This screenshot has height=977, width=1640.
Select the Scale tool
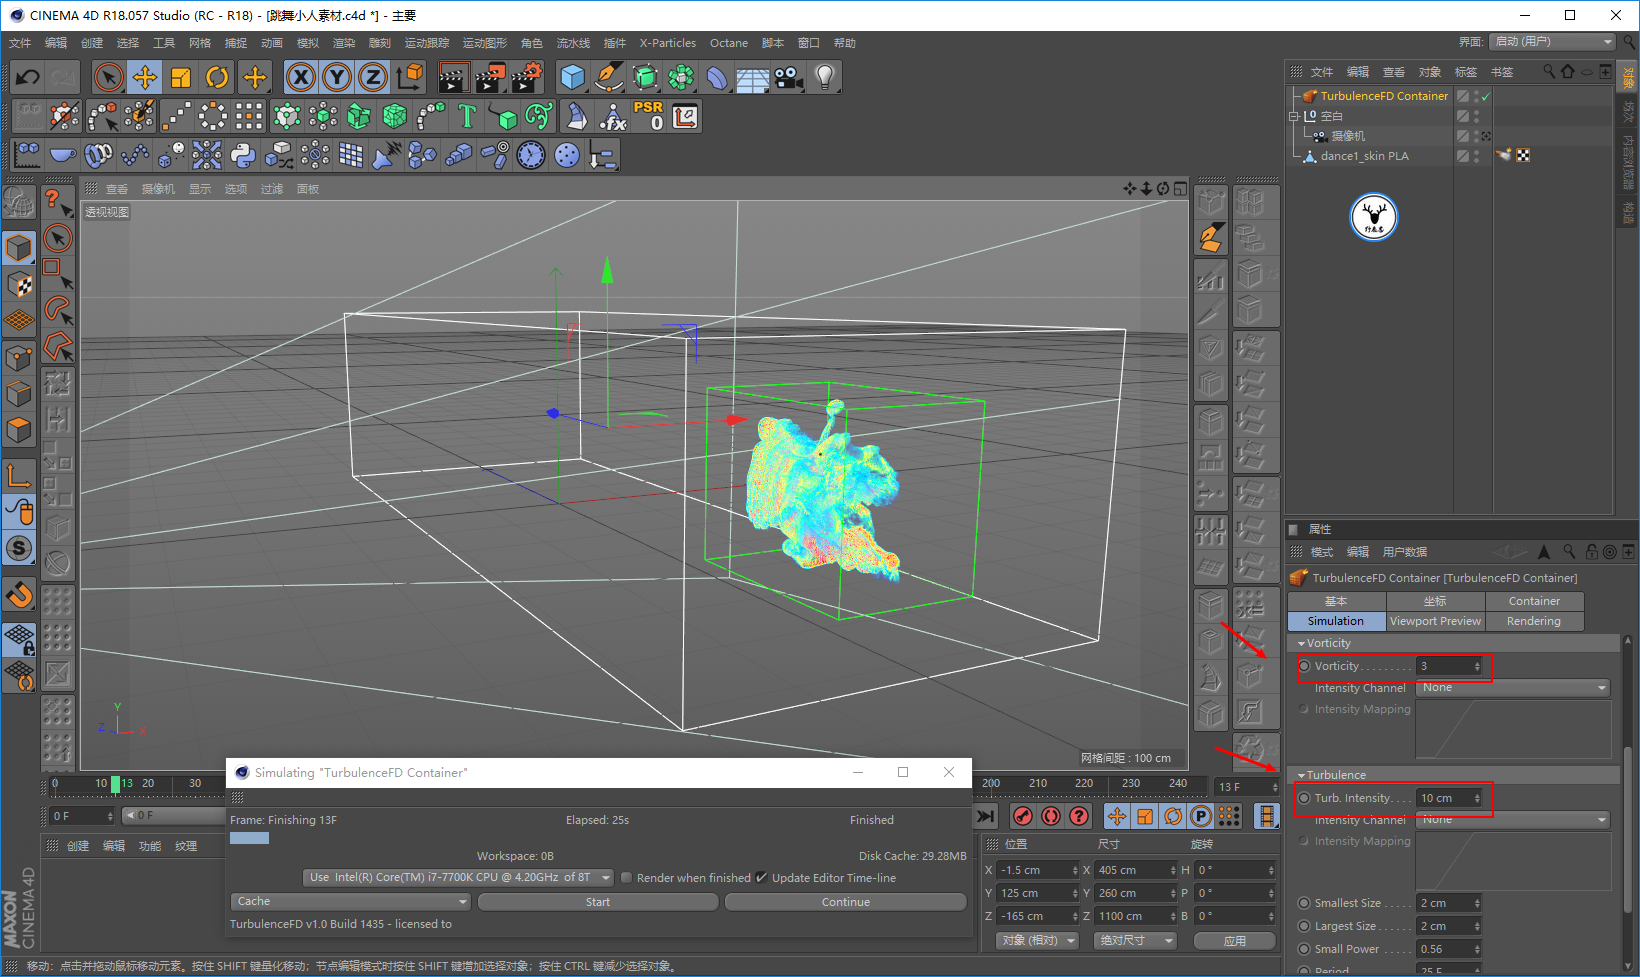[x=181, y=77]
